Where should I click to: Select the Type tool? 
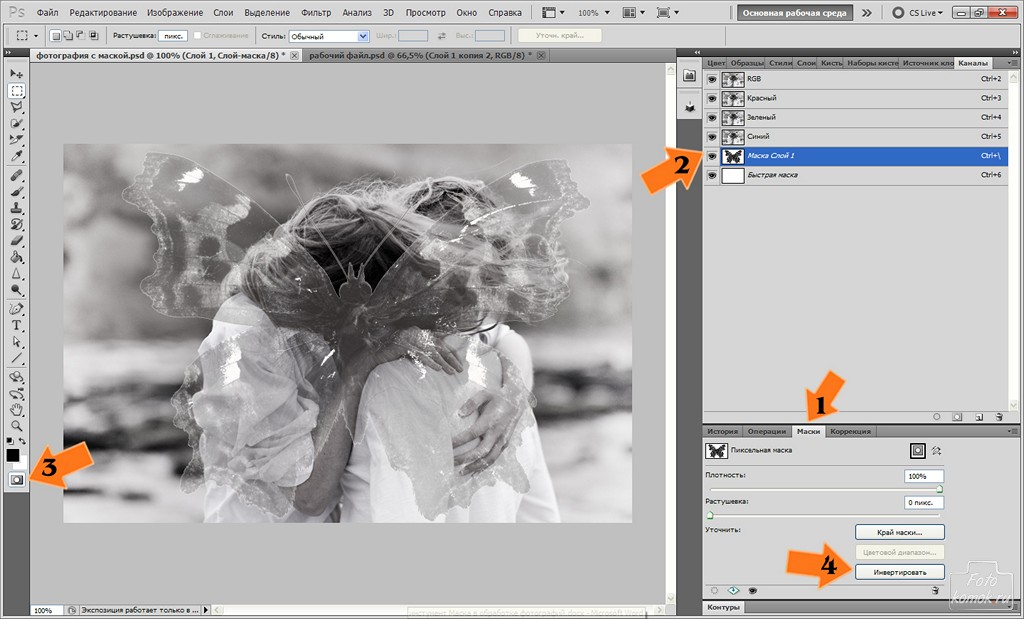tap(17, 325)
